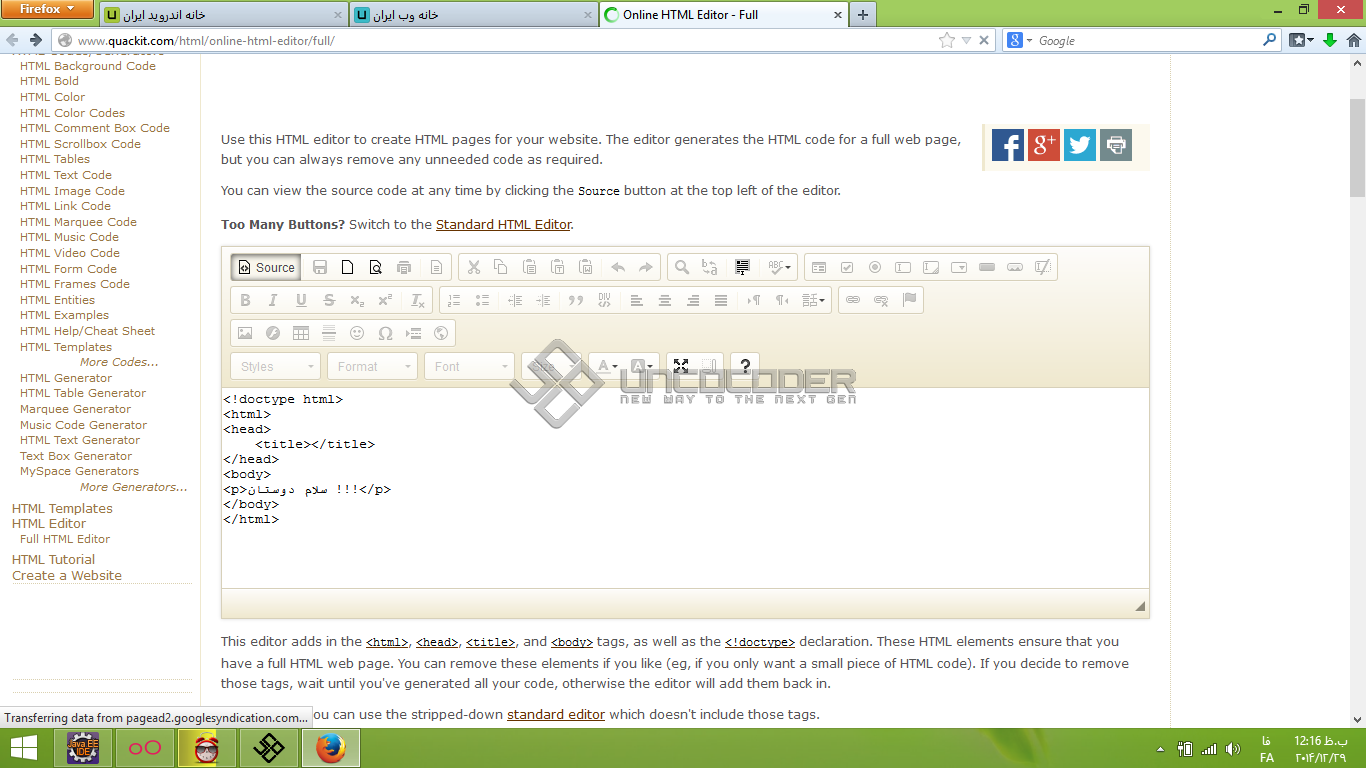This screenshot has height=768, width=1366.
Task: Toggle Italic formatting
Action: click(x=273, y=300)
